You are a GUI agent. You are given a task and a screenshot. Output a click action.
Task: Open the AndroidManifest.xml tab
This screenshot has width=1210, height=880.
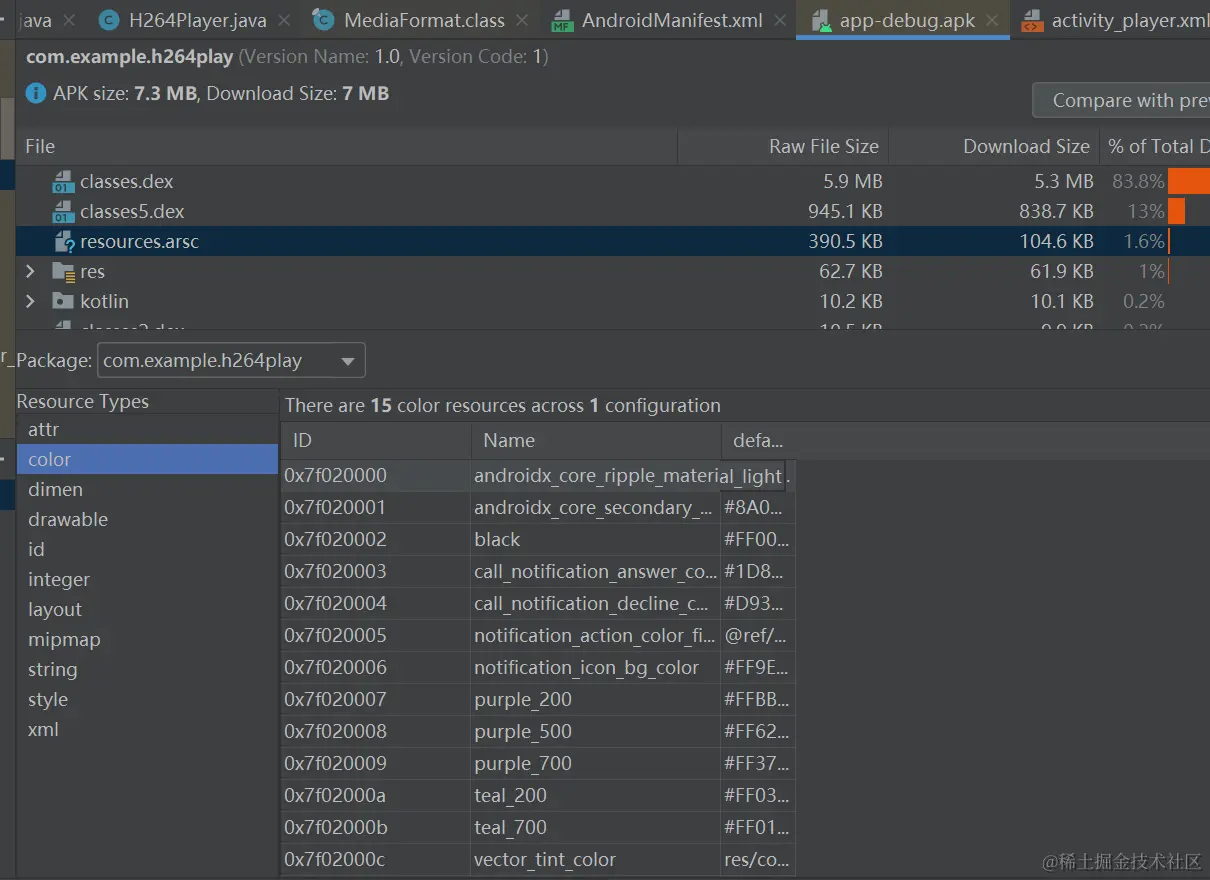click(x=672, y=20)
